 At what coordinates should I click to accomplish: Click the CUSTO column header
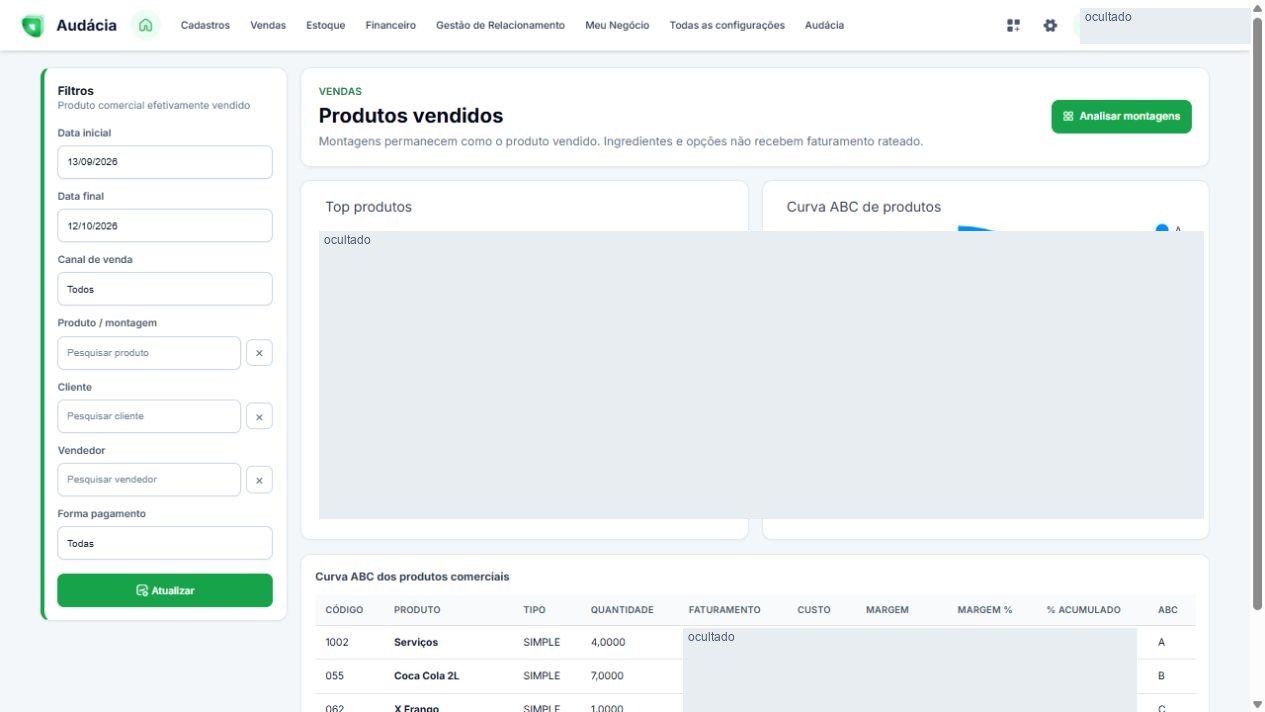coord(814,610)
